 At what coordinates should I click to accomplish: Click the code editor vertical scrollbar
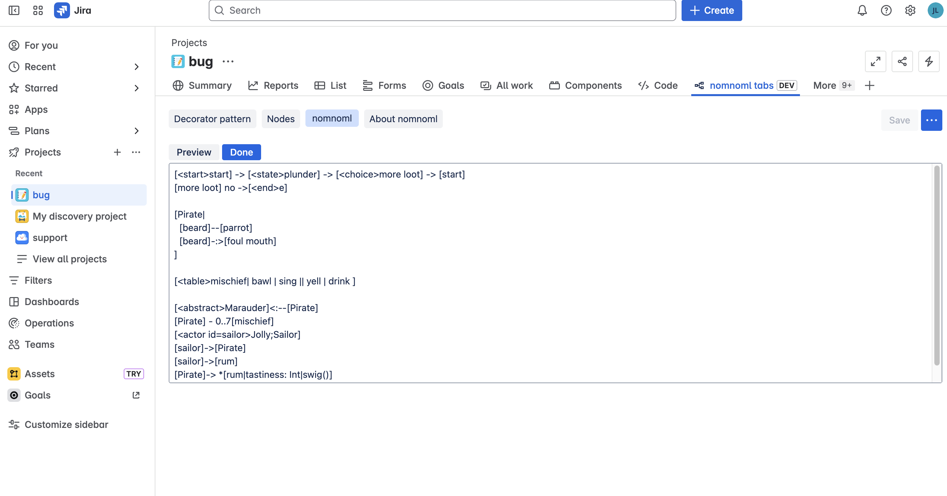pos(937,266)
